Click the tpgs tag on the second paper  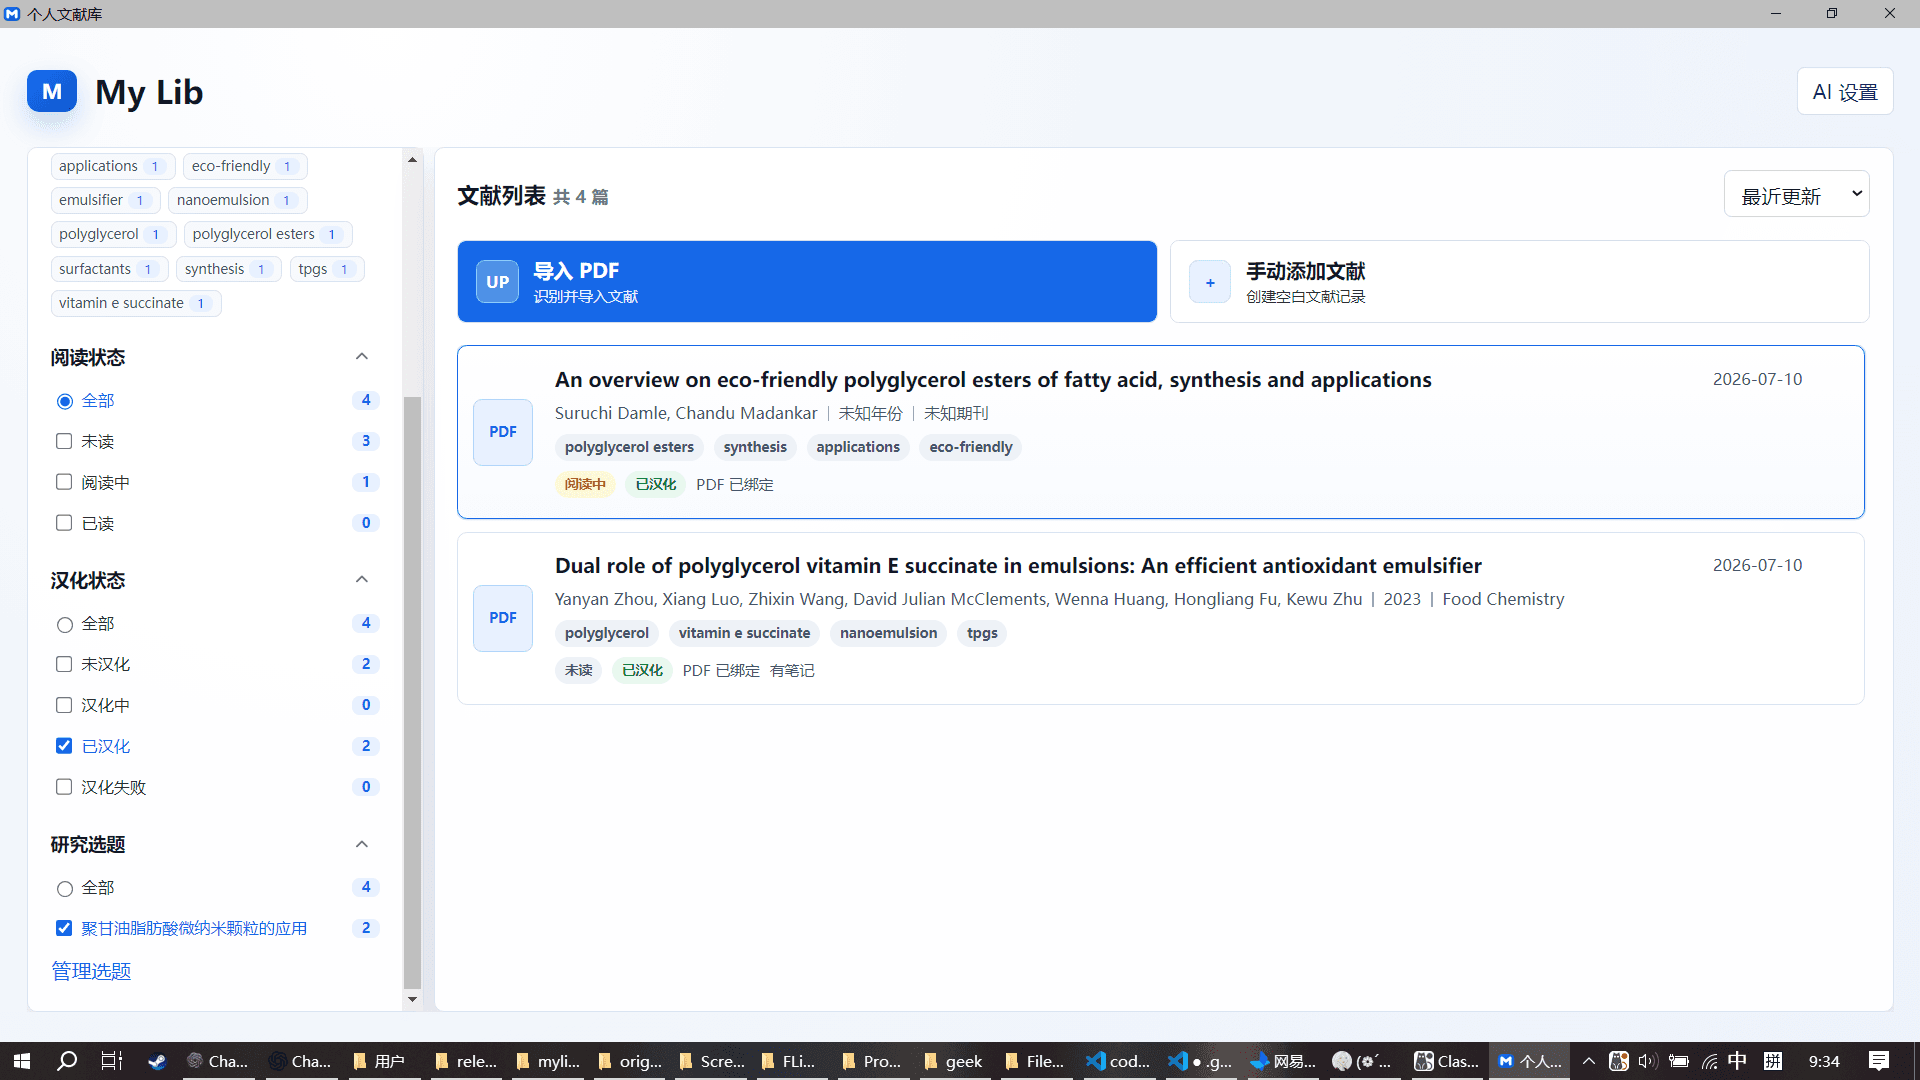coord(982,633)
